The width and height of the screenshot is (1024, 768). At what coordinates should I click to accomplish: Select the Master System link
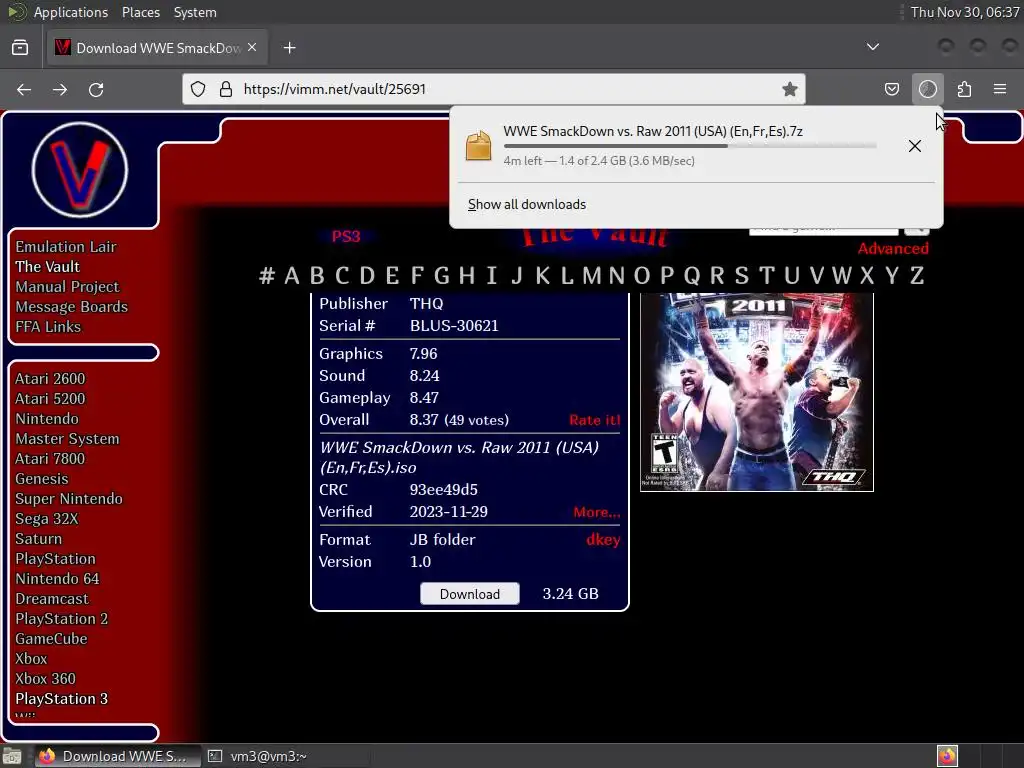click(67, 439)
